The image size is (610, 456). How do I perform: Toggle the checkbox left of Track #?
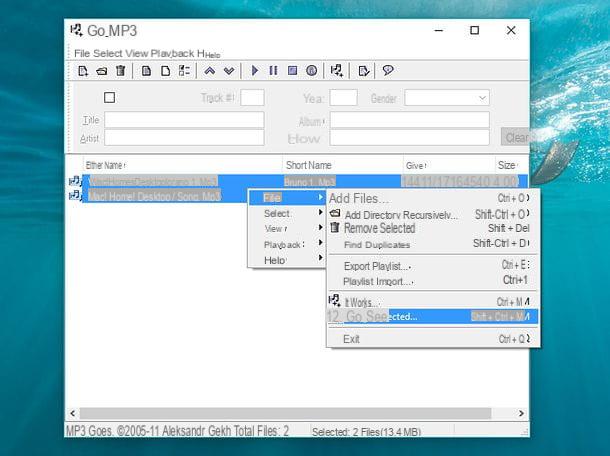pos(109,97)
